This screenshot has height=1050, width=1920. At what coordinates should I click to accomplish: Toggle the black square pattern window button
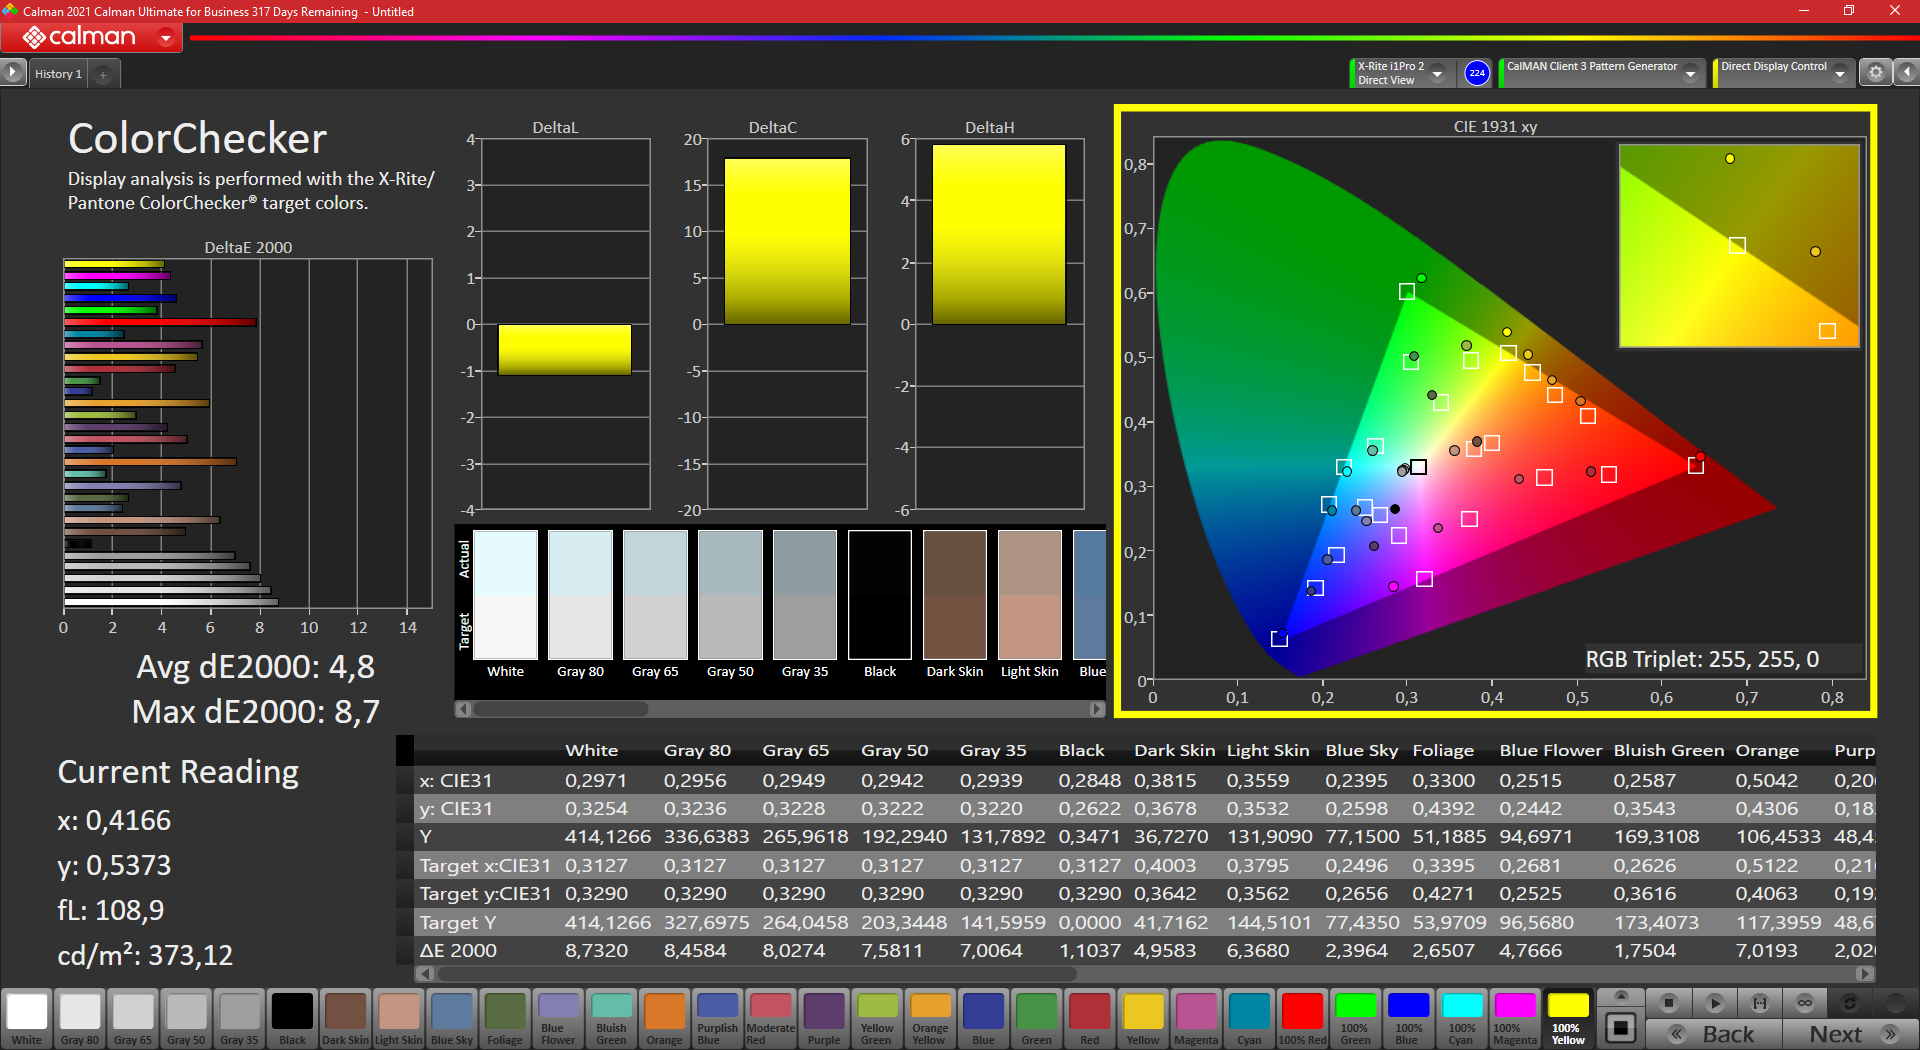[x=1621, y=1027]
